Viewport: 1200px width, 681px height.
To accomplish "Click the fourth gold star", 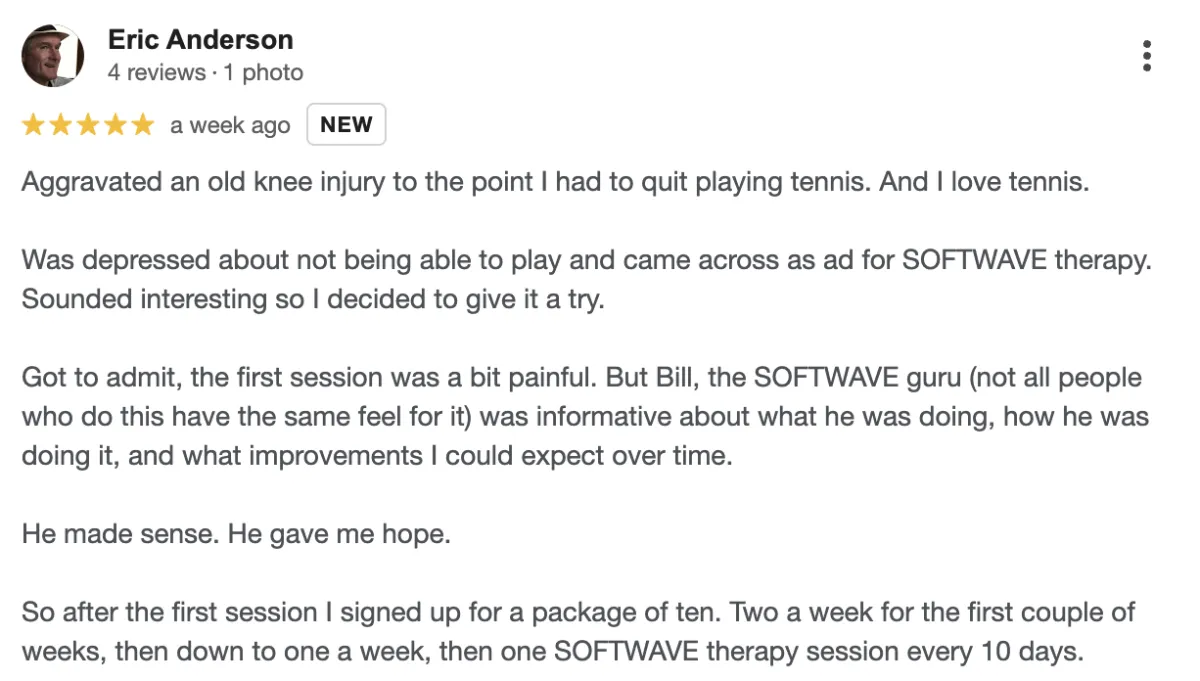I will pyautogui.click(x=115, y=125).
